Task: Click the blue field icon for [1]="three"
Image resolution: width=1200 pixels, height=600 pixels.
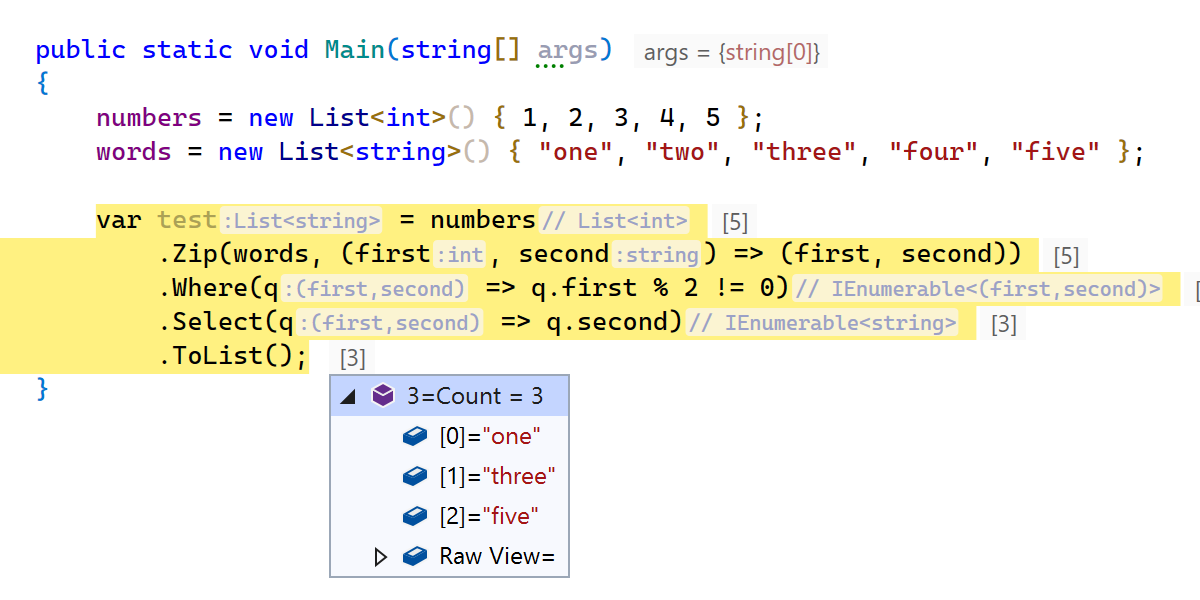Action: pyautogui.click(x=415, y=476)
